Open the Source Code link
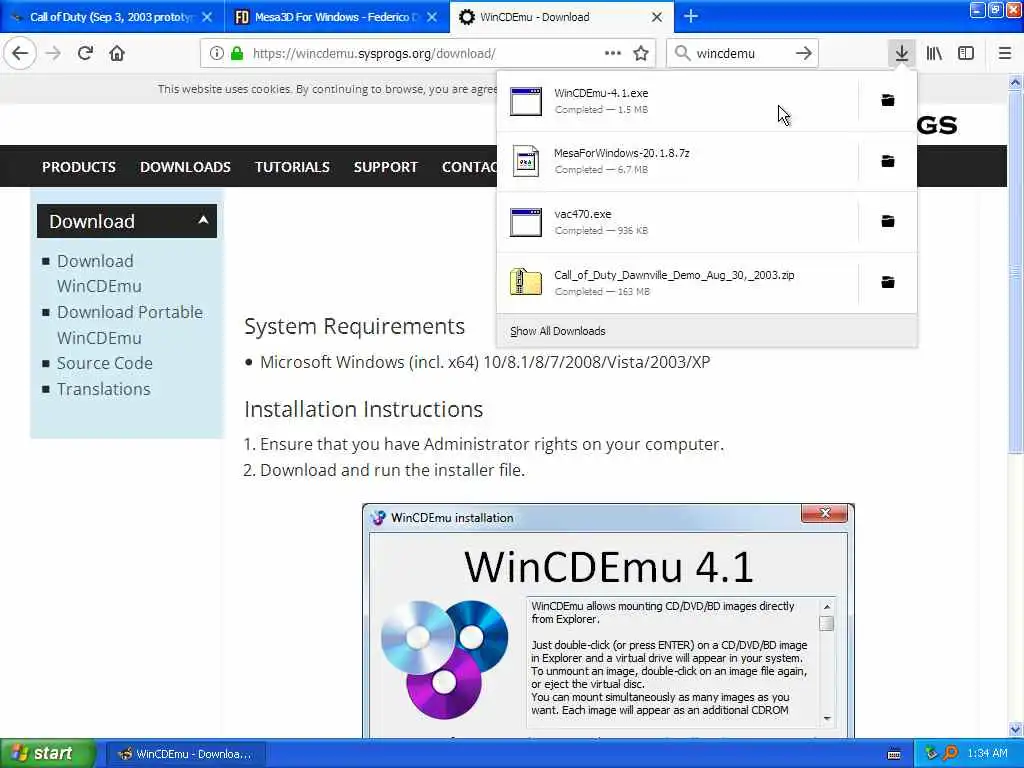This screenshot has height=768, width=1024. click(x=105, y=363)
